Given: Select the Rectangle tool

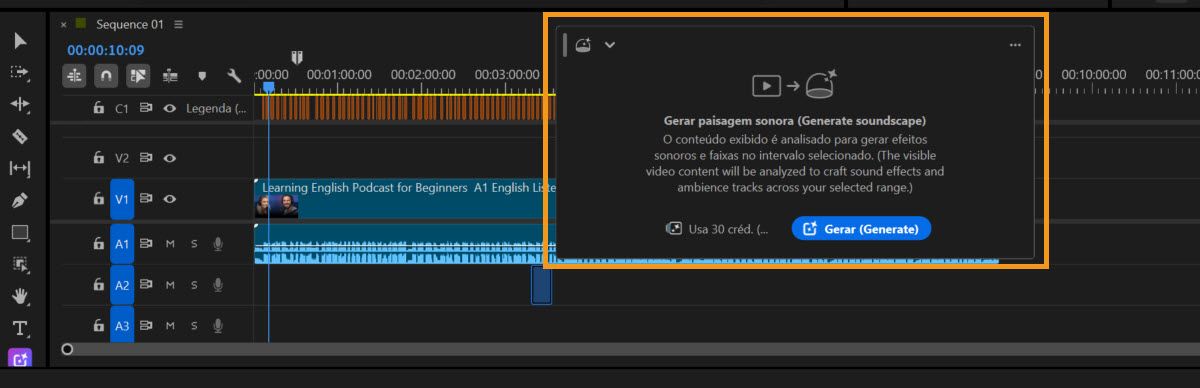Looking at the screenshot, I should pyautogui.click(x=20, y=232).
